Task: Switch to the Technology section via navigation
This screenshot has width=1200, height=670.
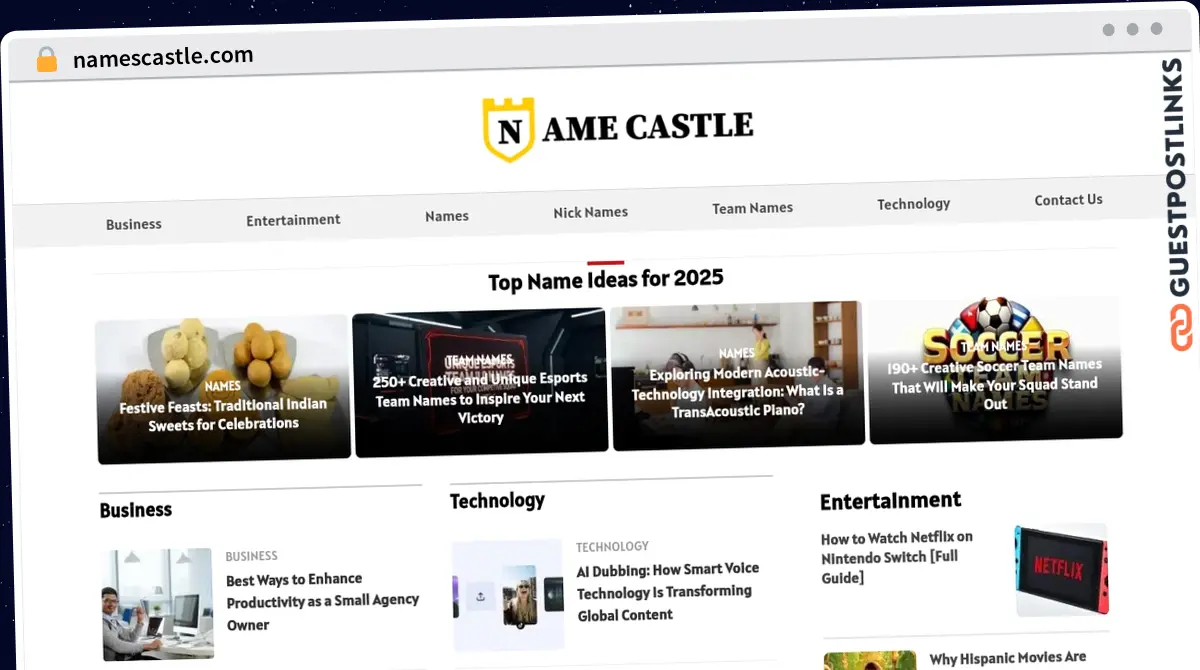Action: pyautogui.click(x=913, y=203)
